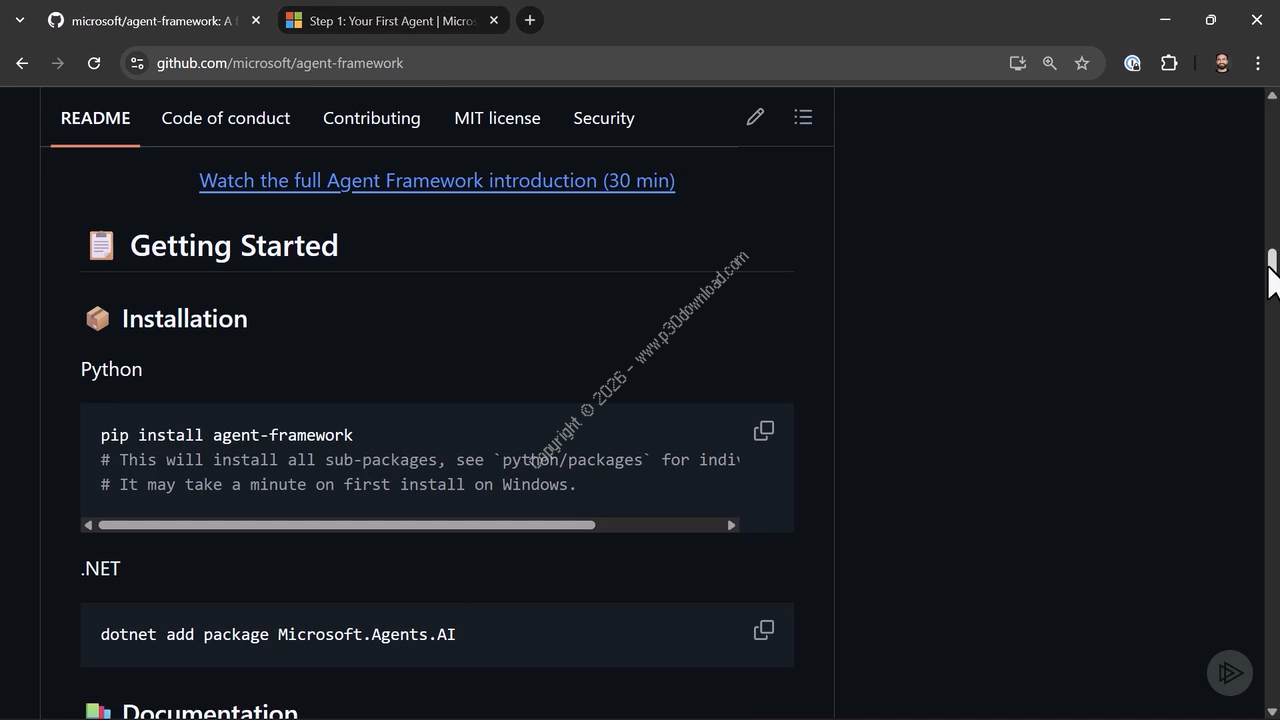The width and height of the screenshot is (1280, 720).
Task: Go forward to the next page
Action: click(58, 63)
